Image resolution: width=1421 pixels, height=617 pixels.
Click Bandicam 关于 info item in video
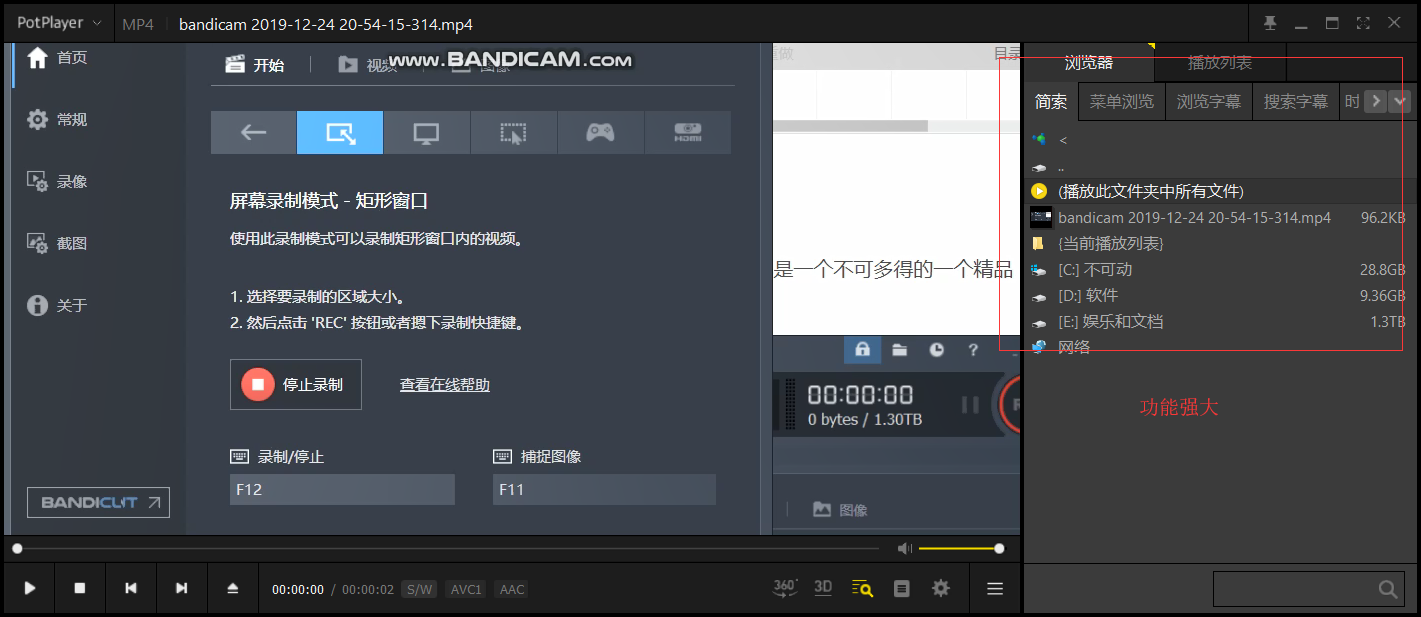click(x=58, y=306)
